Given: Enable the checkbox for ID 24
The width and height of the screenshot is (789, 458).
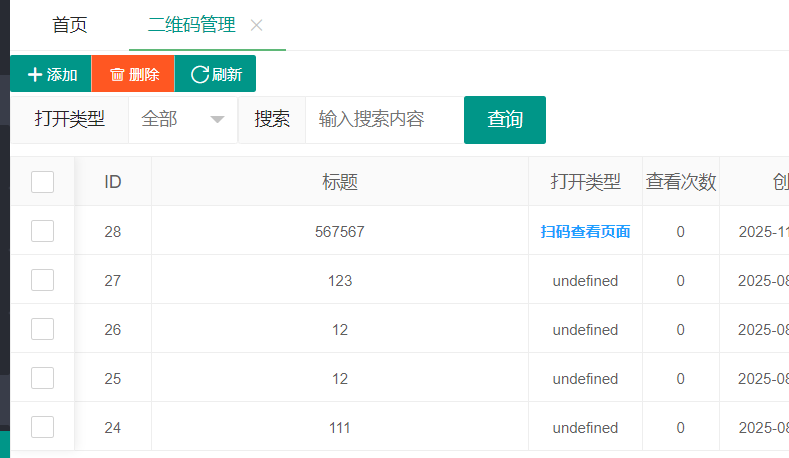Looking at the screenshot, I should click(x=42, y=427).
